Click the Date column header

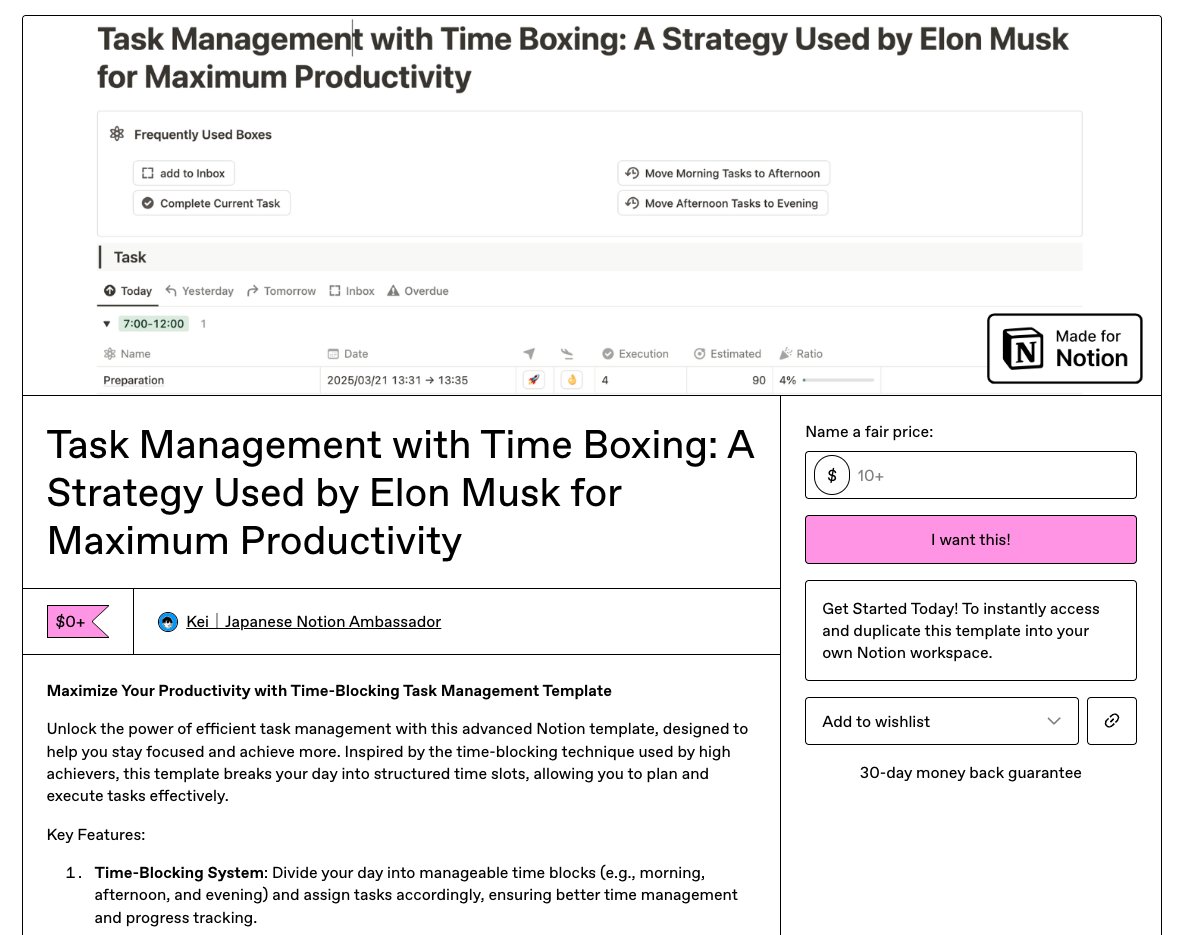coord(347,354)
